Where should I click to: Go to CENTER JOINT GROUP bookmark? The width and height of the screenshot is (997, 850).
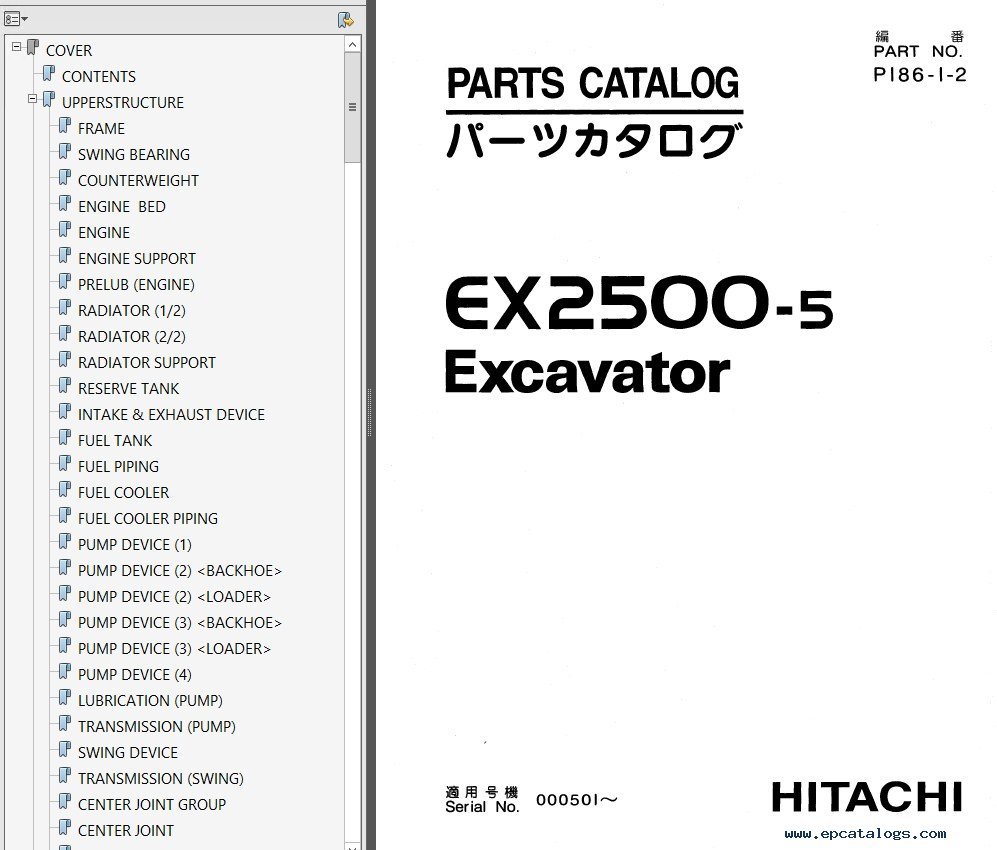[152, 805]
